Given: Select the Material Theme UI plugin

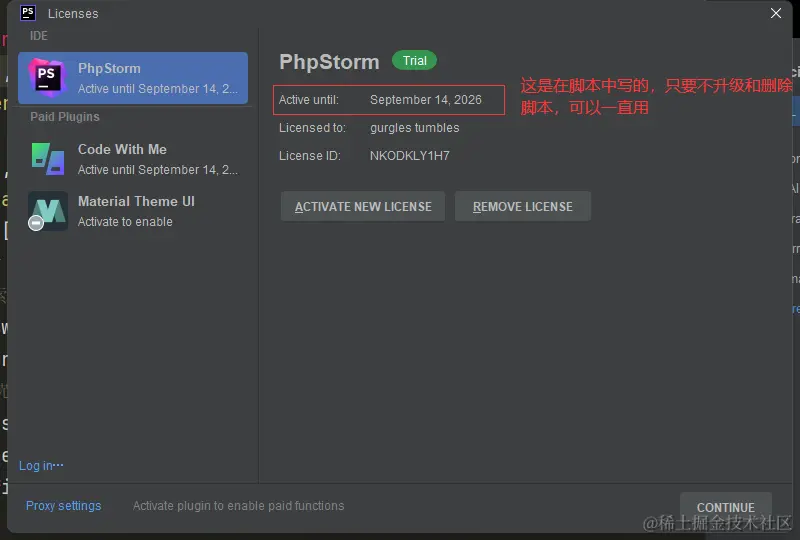Looking at the screenshot, I should coord(133,211).
